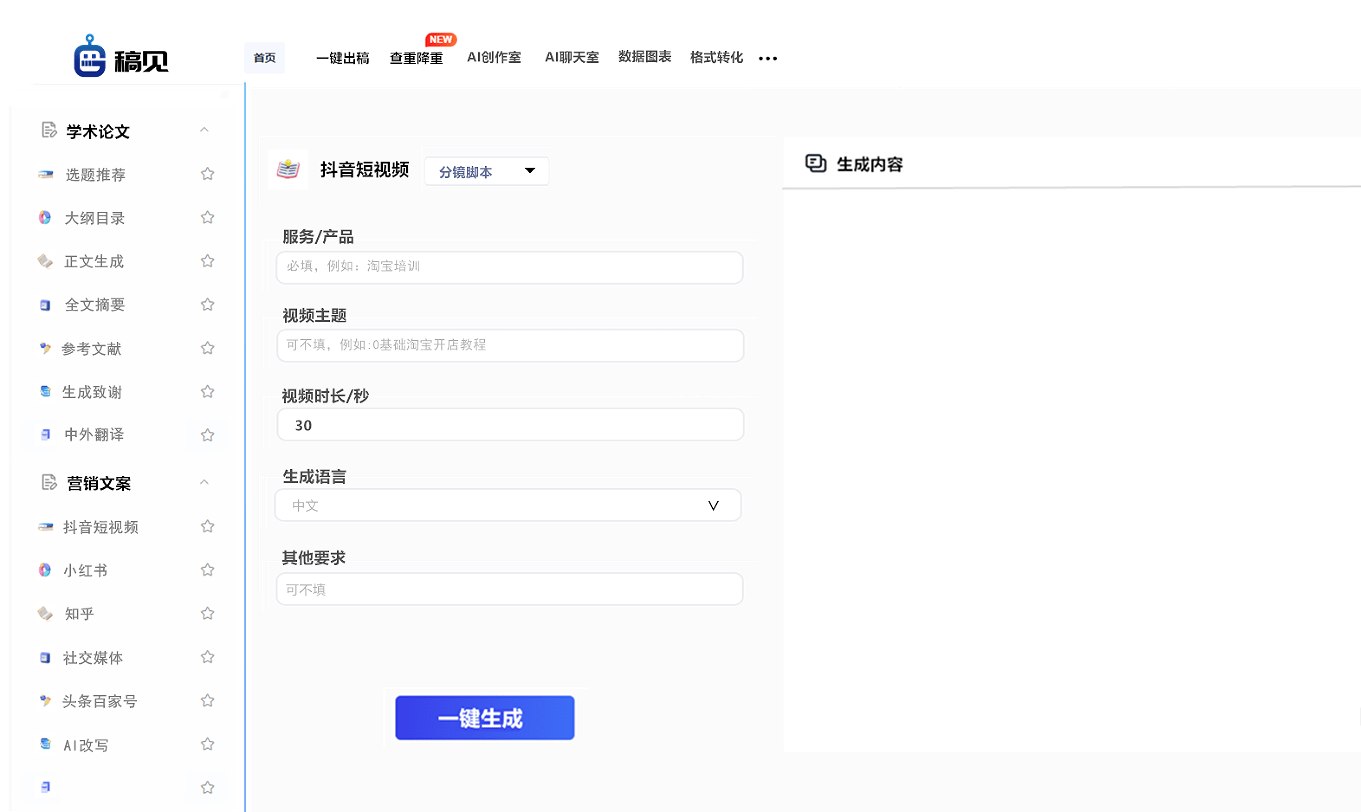This screenshot has height=812, width=1361.
Task: Open the 分镜脚本 dropdown
Action: pos(486,171)
